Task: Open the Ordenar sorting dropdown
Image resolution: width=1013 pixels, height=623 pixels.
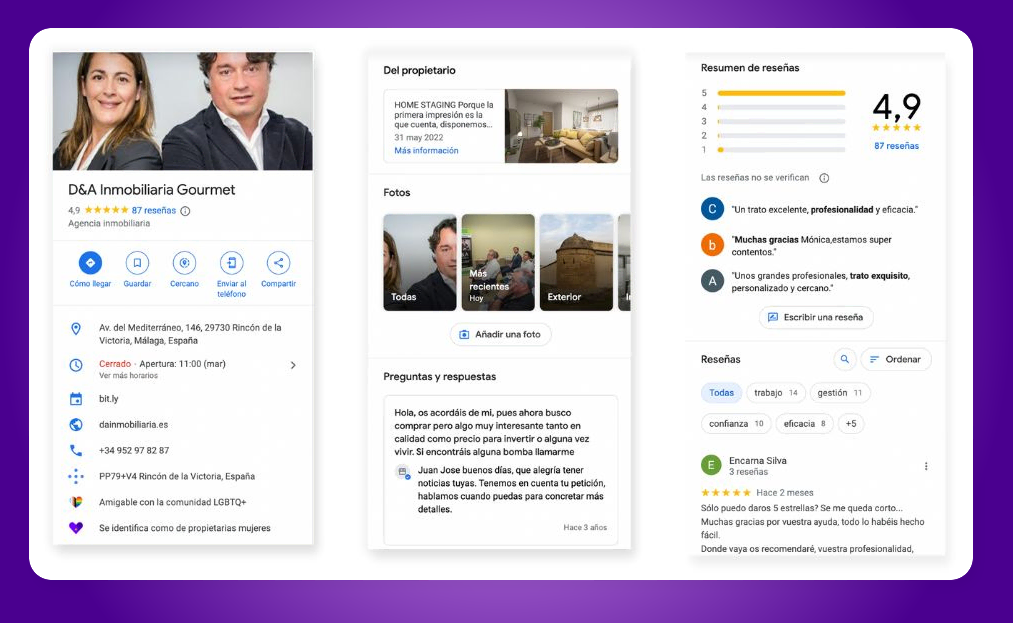Action: tap(895, 359)
